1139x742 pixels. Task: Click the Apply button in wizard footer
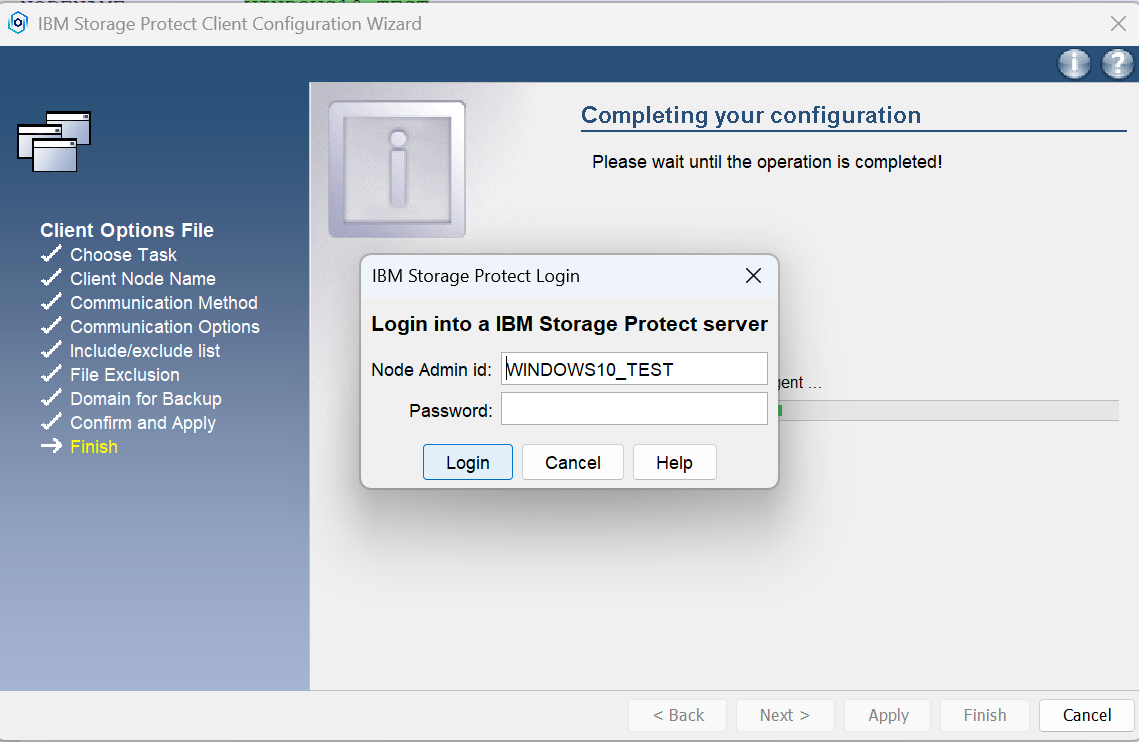887,715
